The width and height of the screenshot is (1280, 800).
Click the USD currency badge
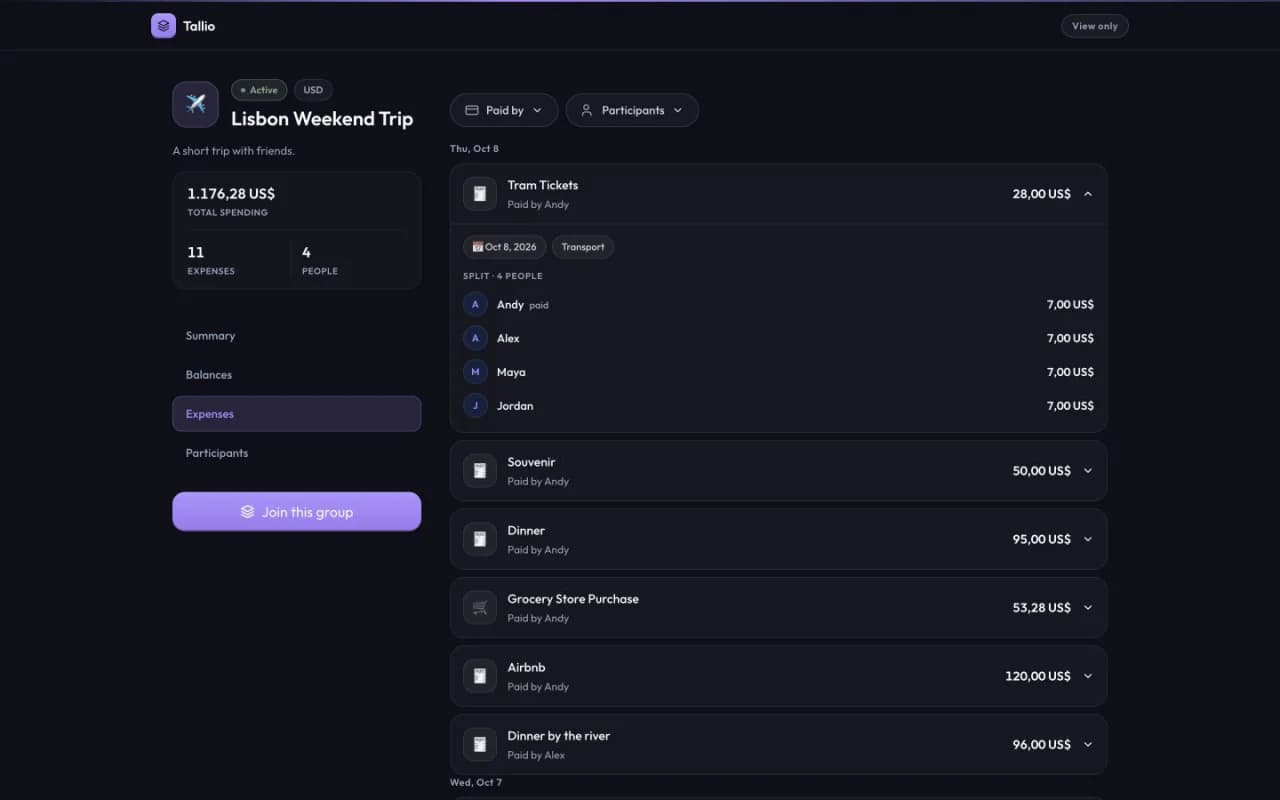(x=313, y=90)
